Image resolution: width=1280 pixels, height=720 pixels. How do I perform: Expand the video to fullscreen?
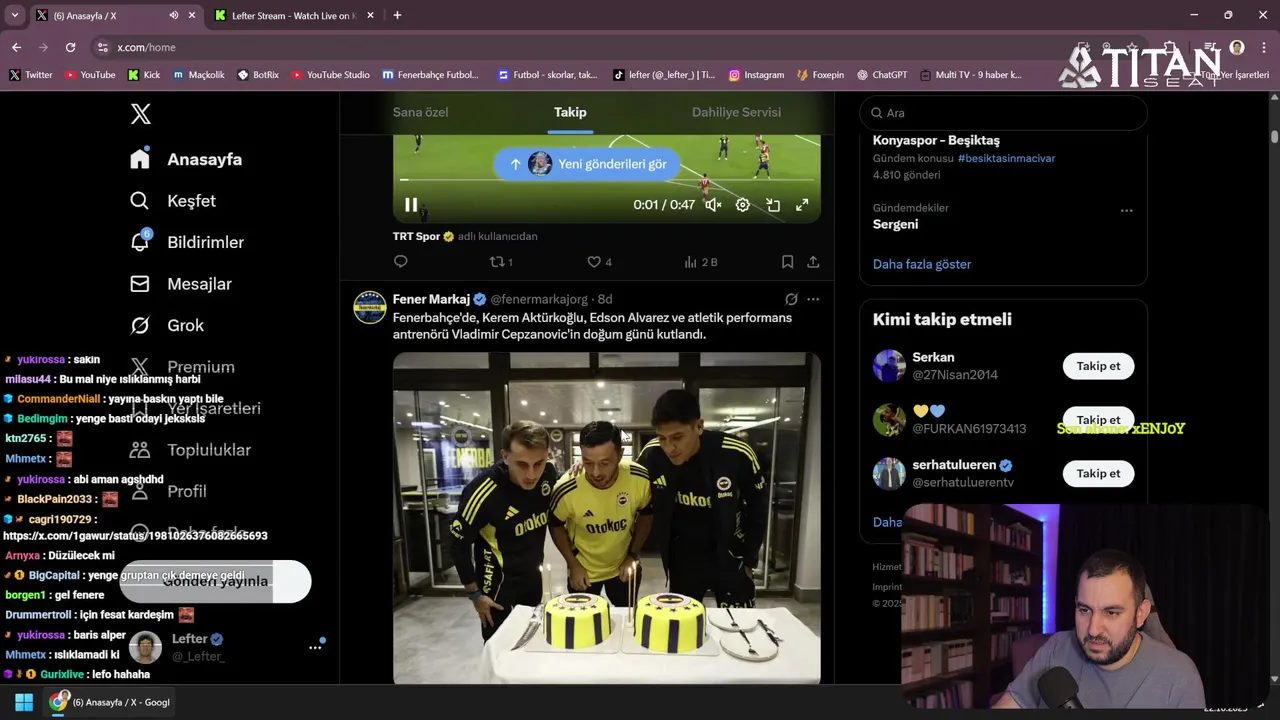click(802, 205)
